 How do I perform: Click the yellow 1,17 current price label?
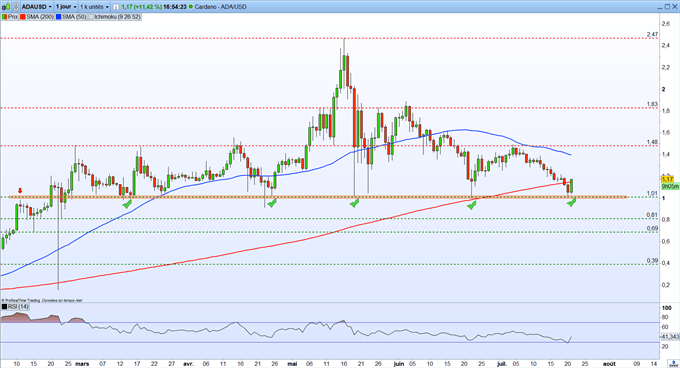(x=667, y=179)
